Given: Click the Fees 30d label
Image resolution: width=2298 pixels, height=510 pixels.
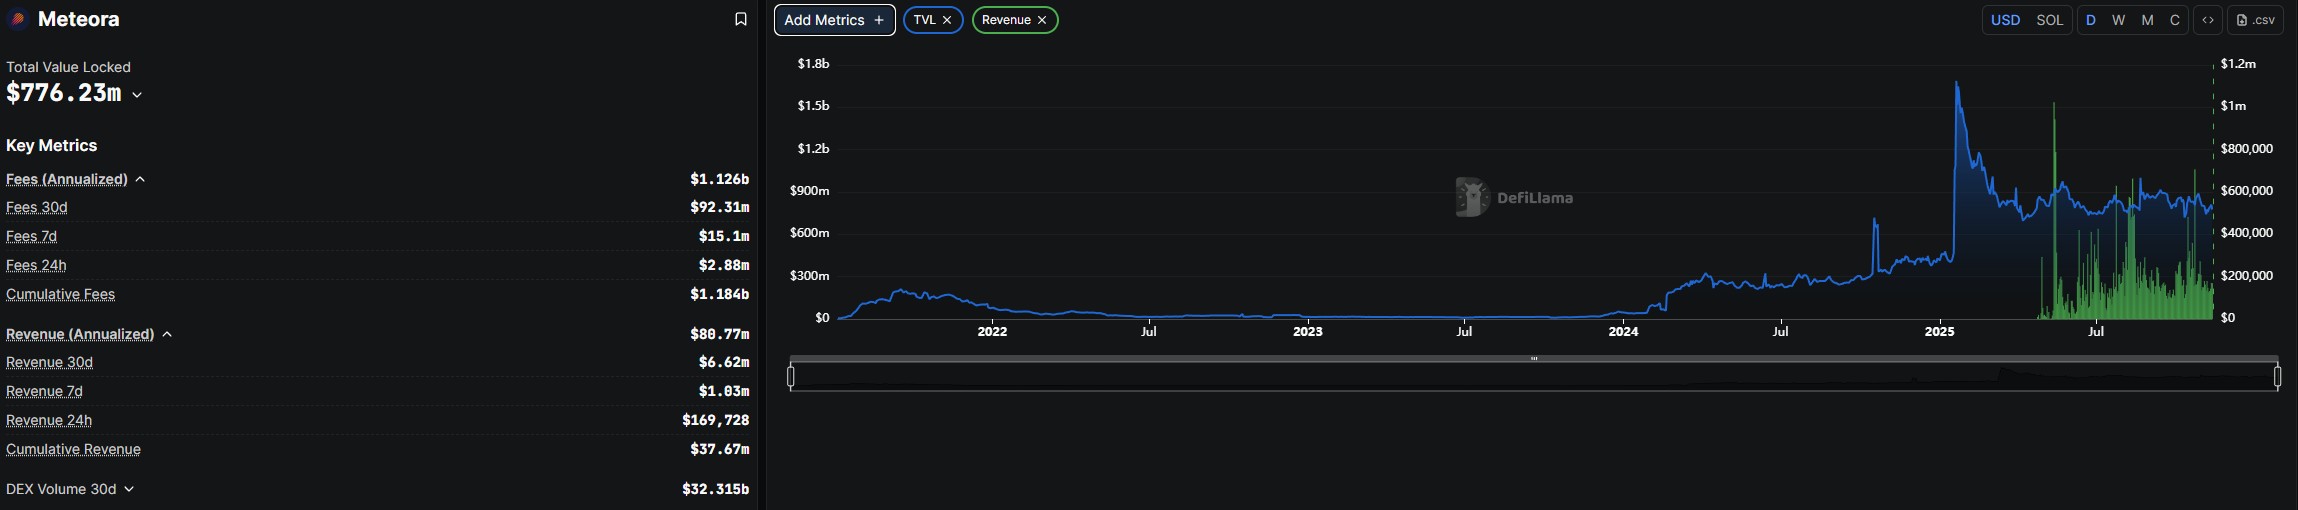Looking at the screenshot, I should (37, 207).
